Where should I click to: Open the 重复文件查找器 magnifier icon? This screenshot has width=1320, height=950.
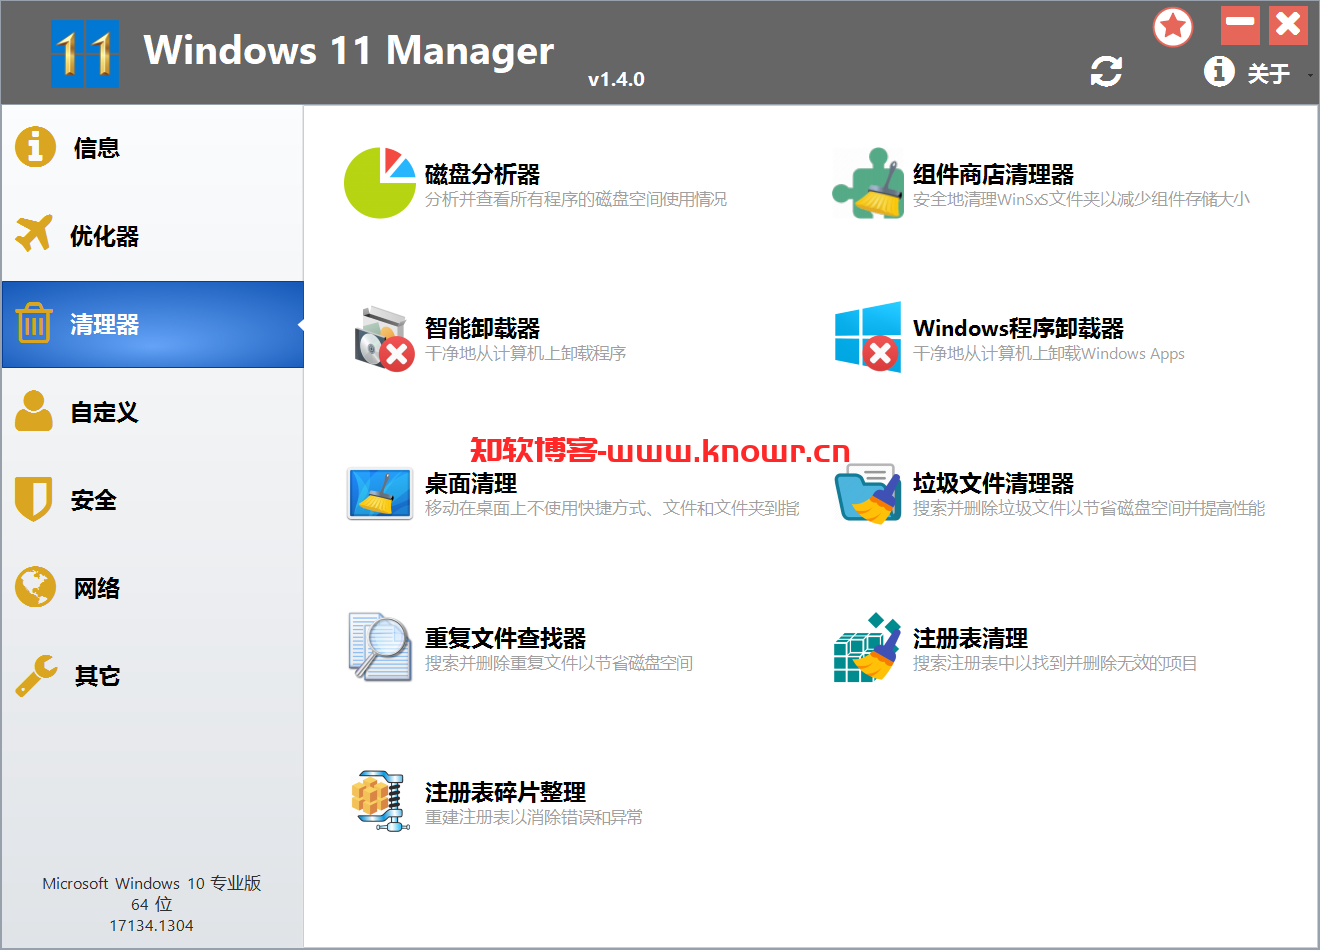pos(380,647)
